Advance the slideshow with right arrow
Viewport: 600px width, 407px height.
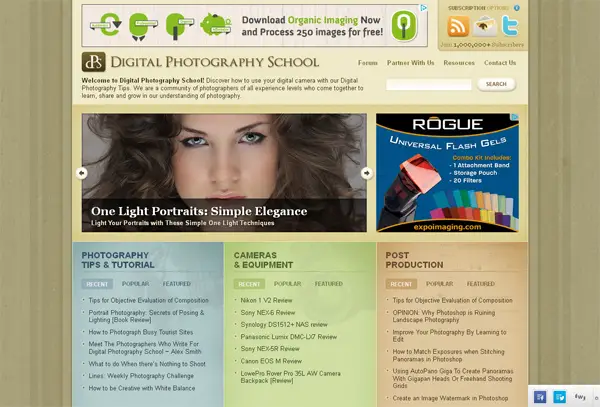tap(367, 172)
